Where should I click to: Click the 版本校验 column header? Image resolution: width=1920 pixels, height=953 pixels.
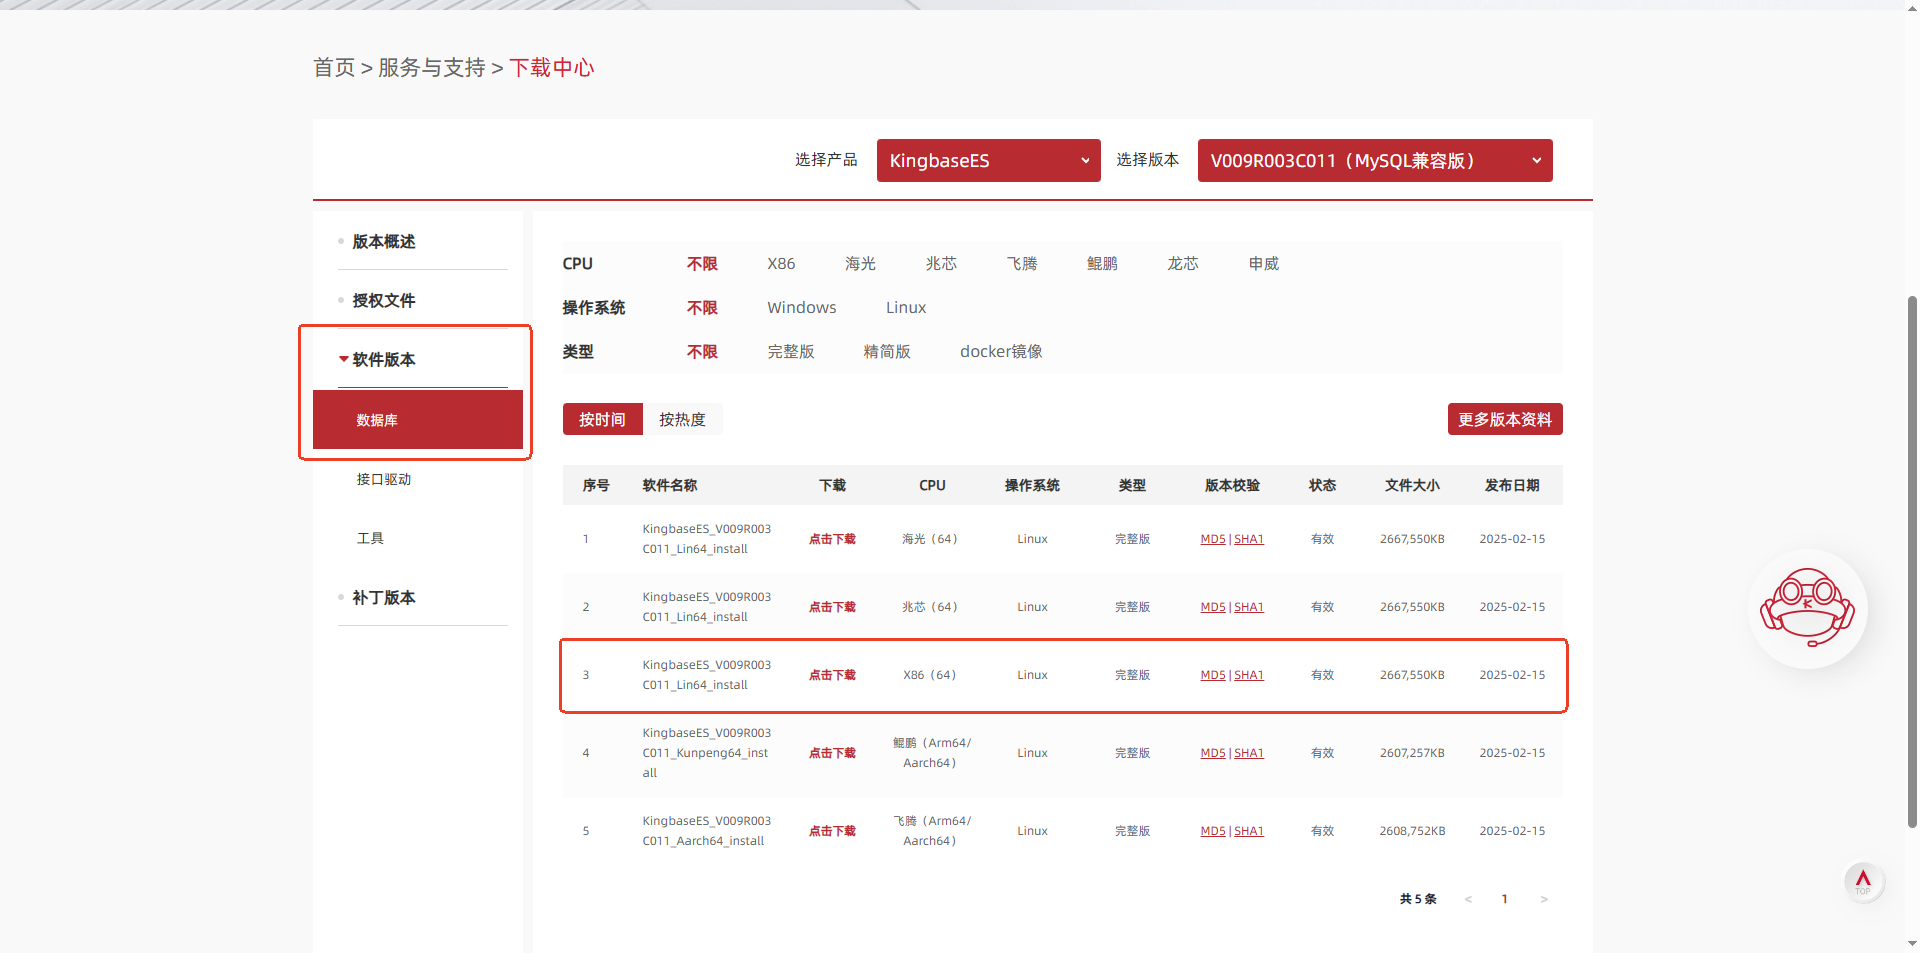pos(1232,485)
